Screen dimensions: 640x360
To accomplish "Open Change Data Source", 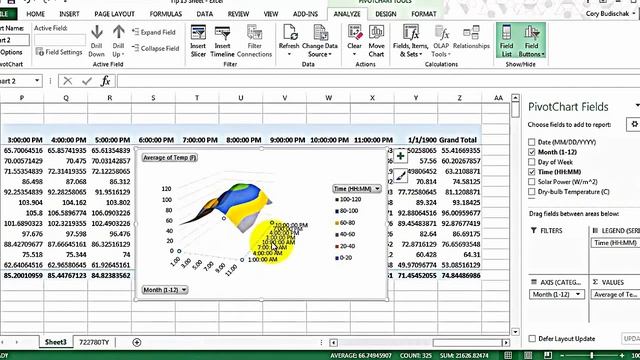I will pos(320,41).
